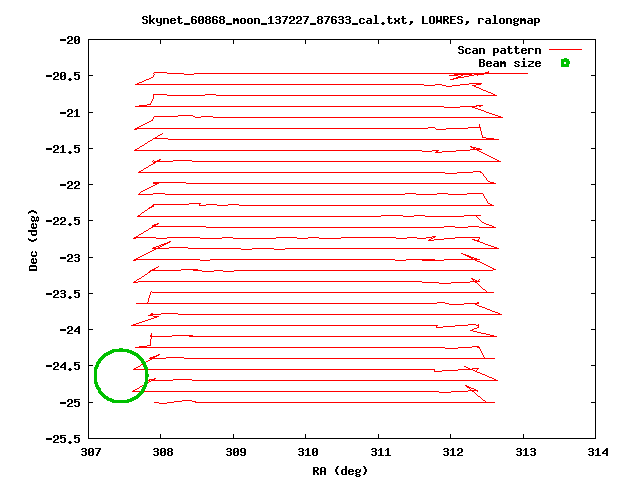Click the -21.5 Dec tick label
Viewport: 640px width, 480px height.
coord(63,149)
